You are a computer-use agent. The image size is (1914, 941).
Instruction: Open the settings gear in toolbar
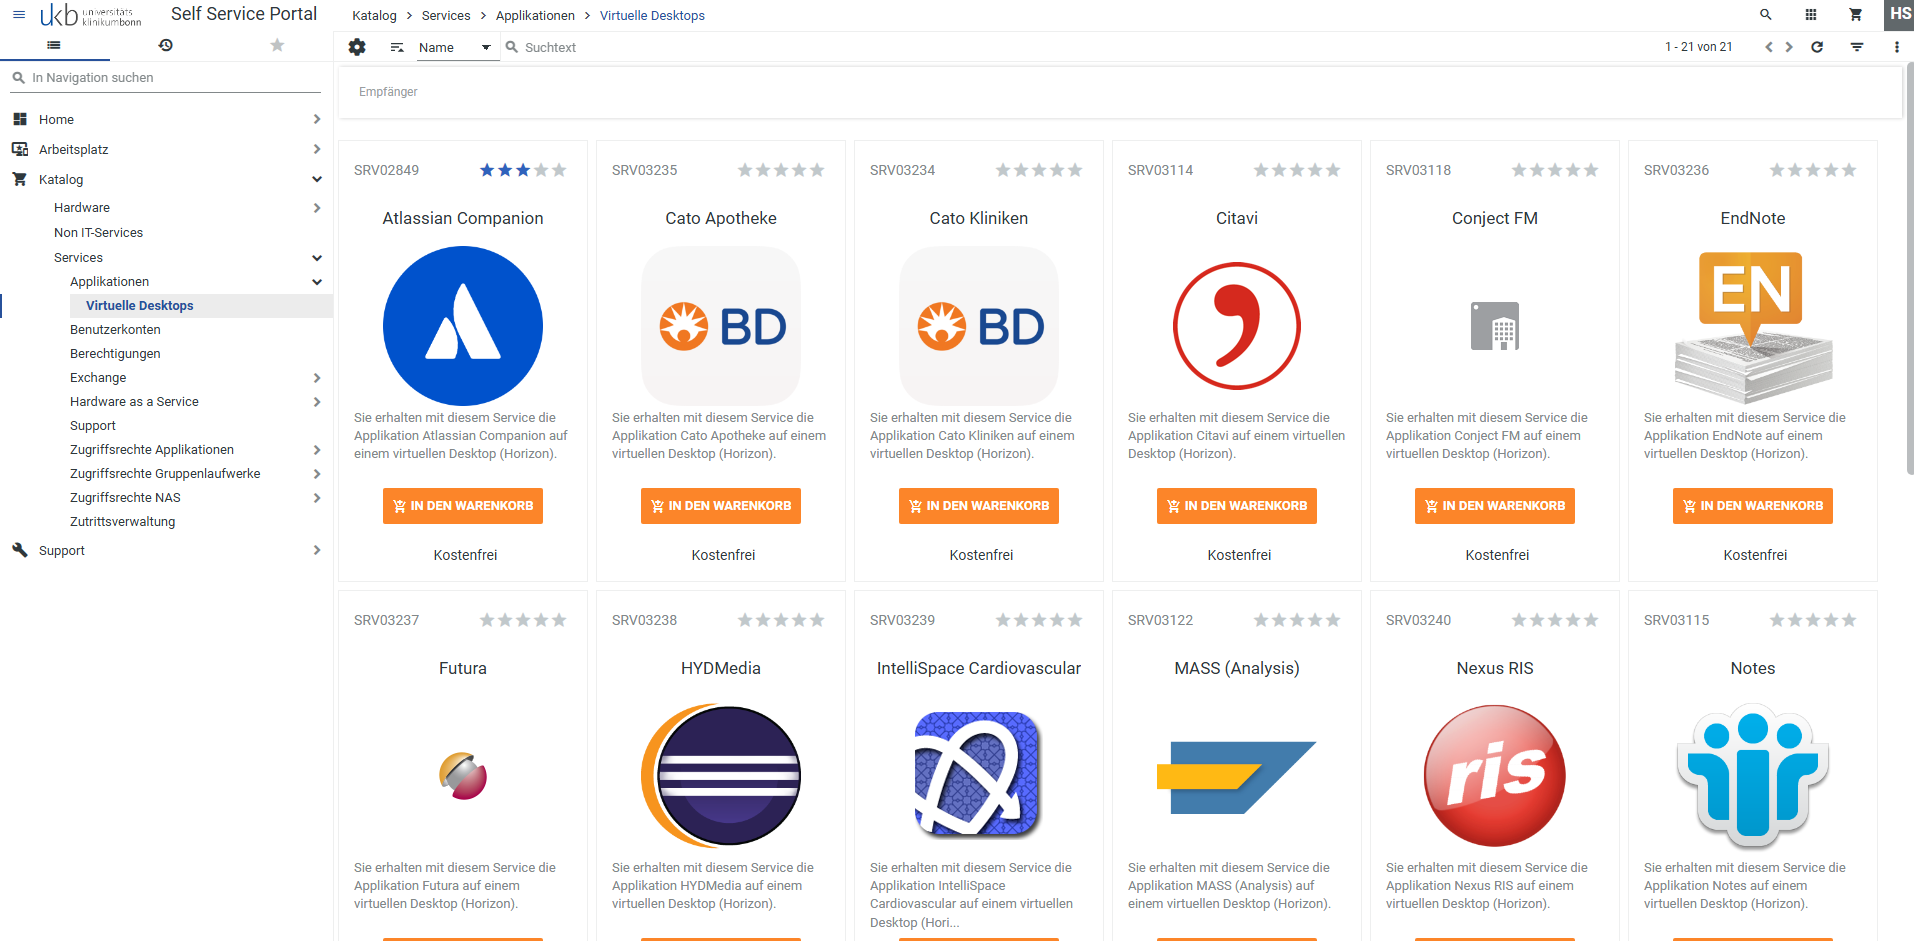(x=357, y=47)
